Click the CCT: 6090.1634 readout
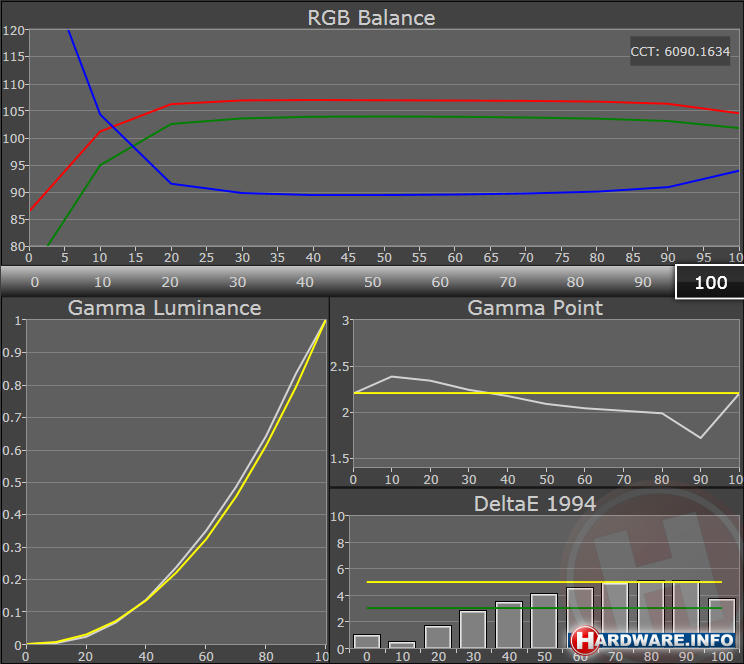 tap(680, 51)
